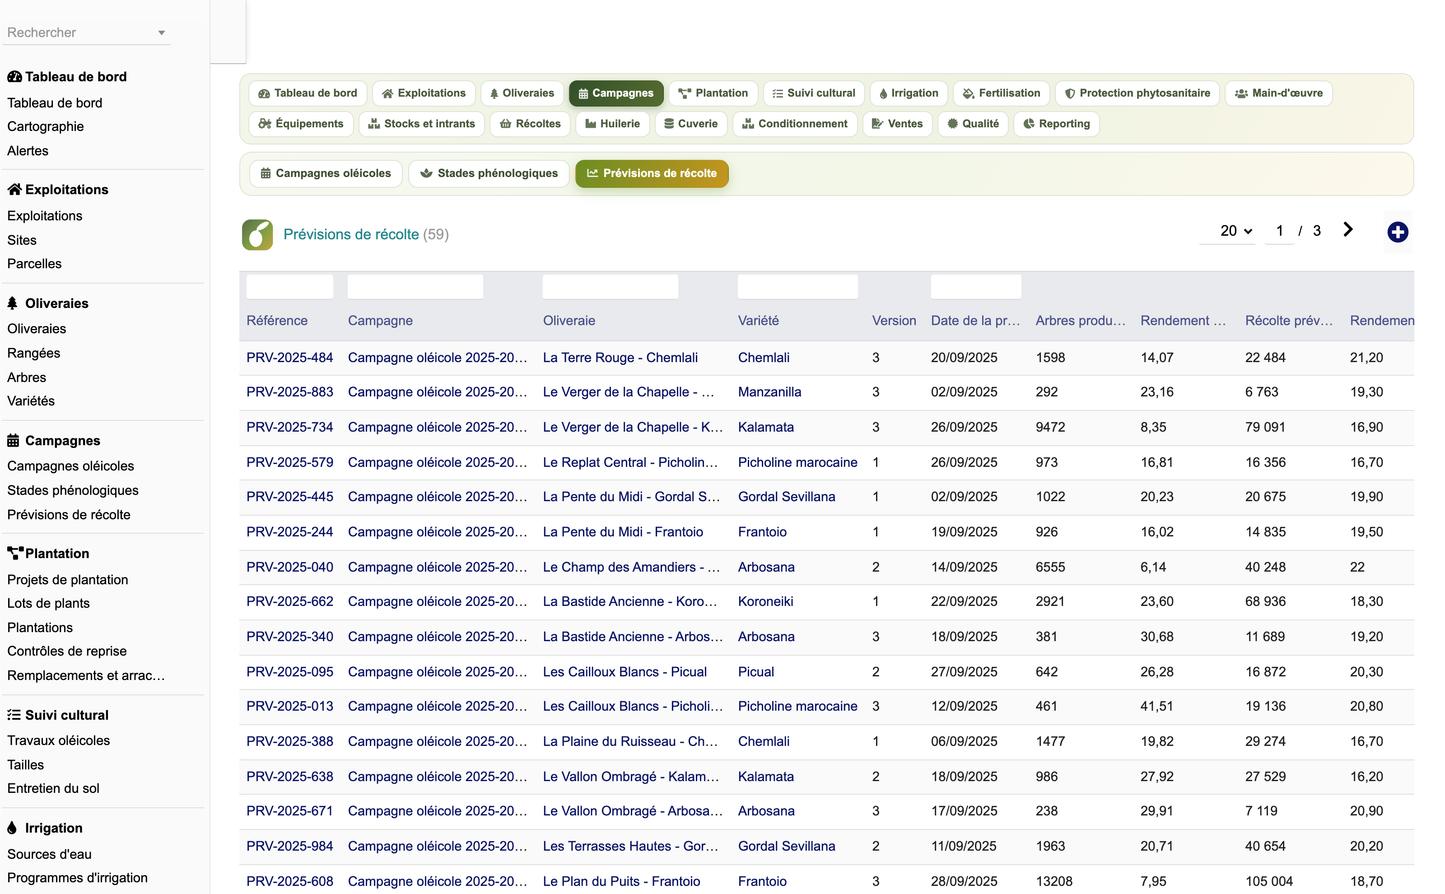Open Alertes in sidebar
The height and width of the screenshot is (894, 1445).
28,151
